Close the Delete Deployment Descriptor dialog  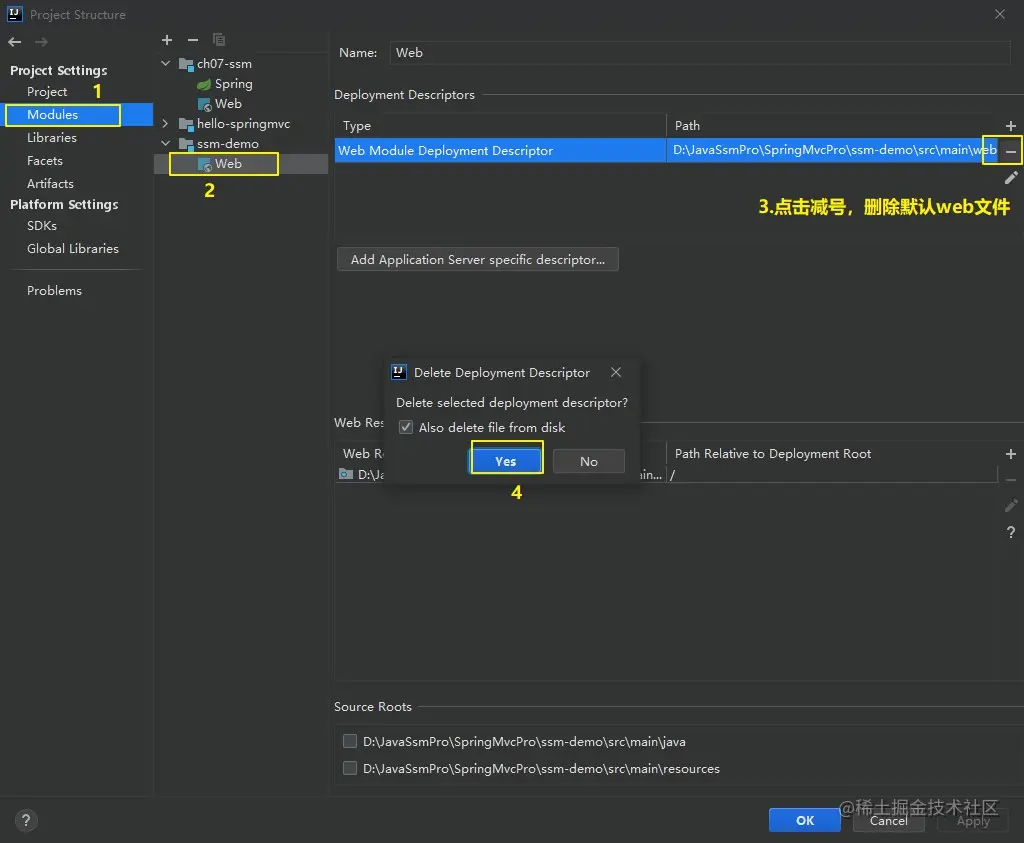click(616, 372)
